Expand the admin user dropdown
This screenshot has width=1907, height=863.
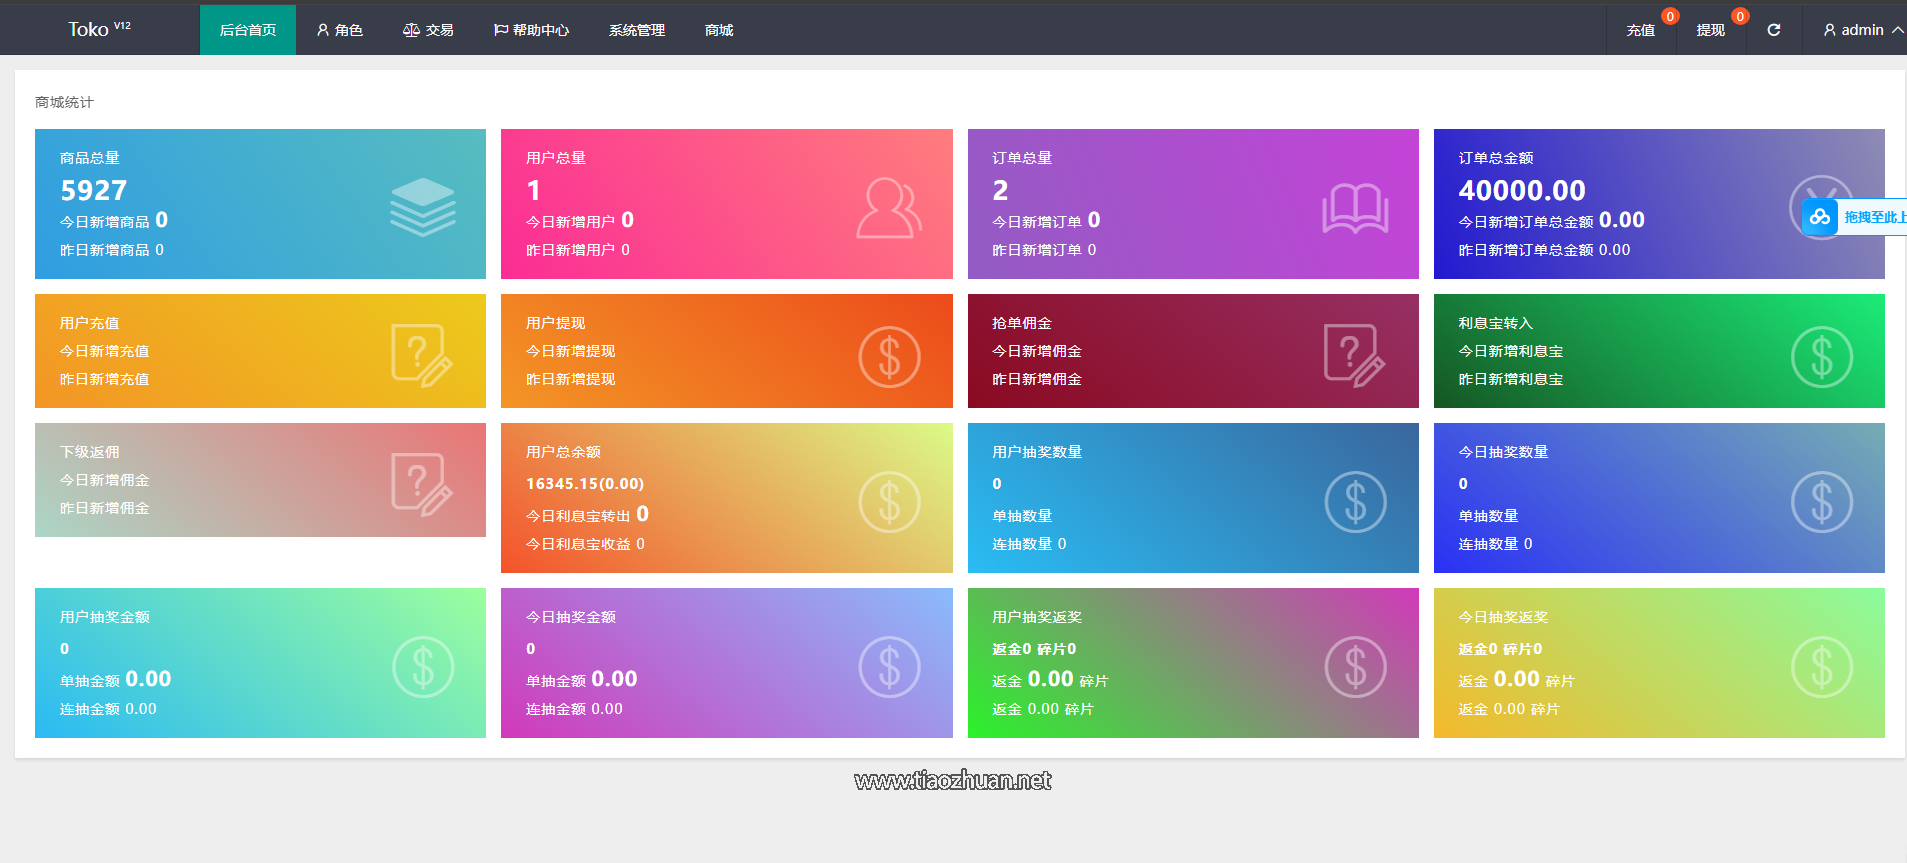[x=1862, y=30]
